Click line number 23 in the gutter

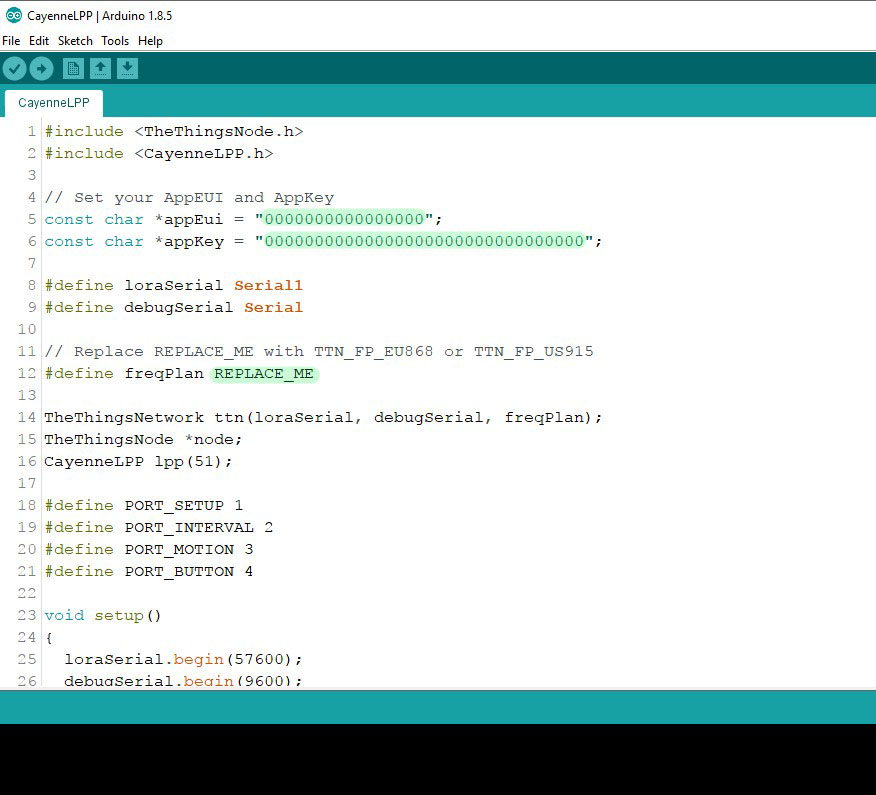pos(27,616)
